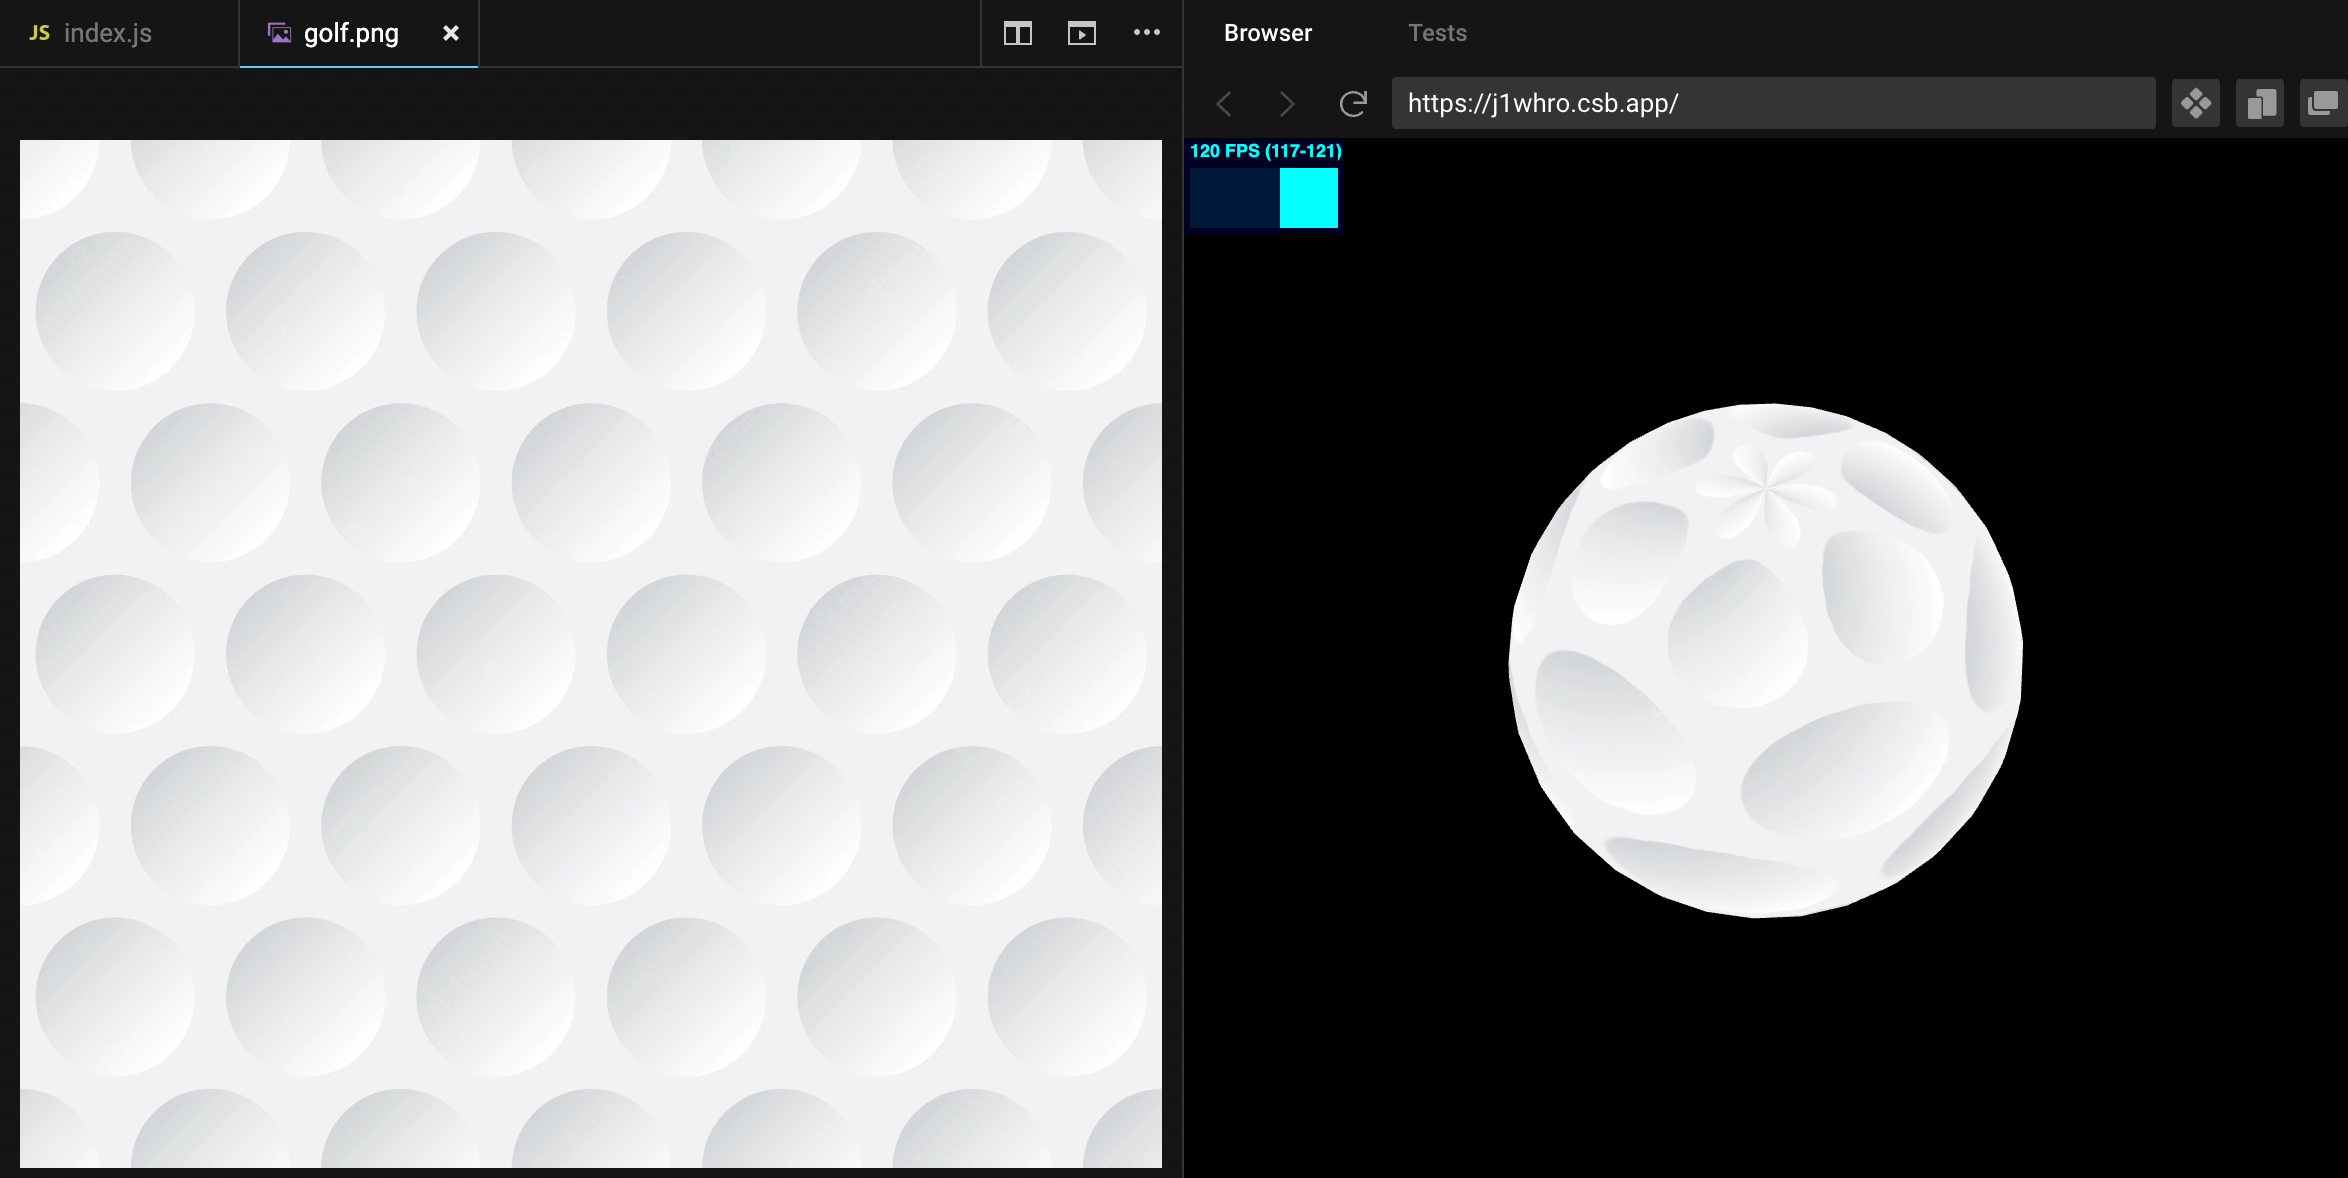Click the JS file icon on index.js tab
The image size is (2348, 1178).
pyautogui.click(x=39, y=33)
